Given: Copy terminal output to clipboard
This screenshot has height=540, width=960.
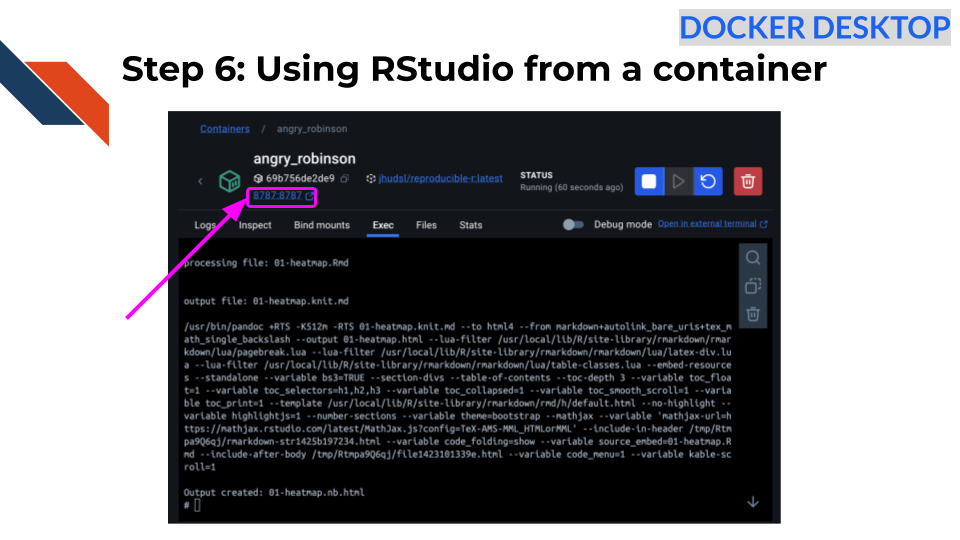Looking at the screenshot, I should 753,286.
